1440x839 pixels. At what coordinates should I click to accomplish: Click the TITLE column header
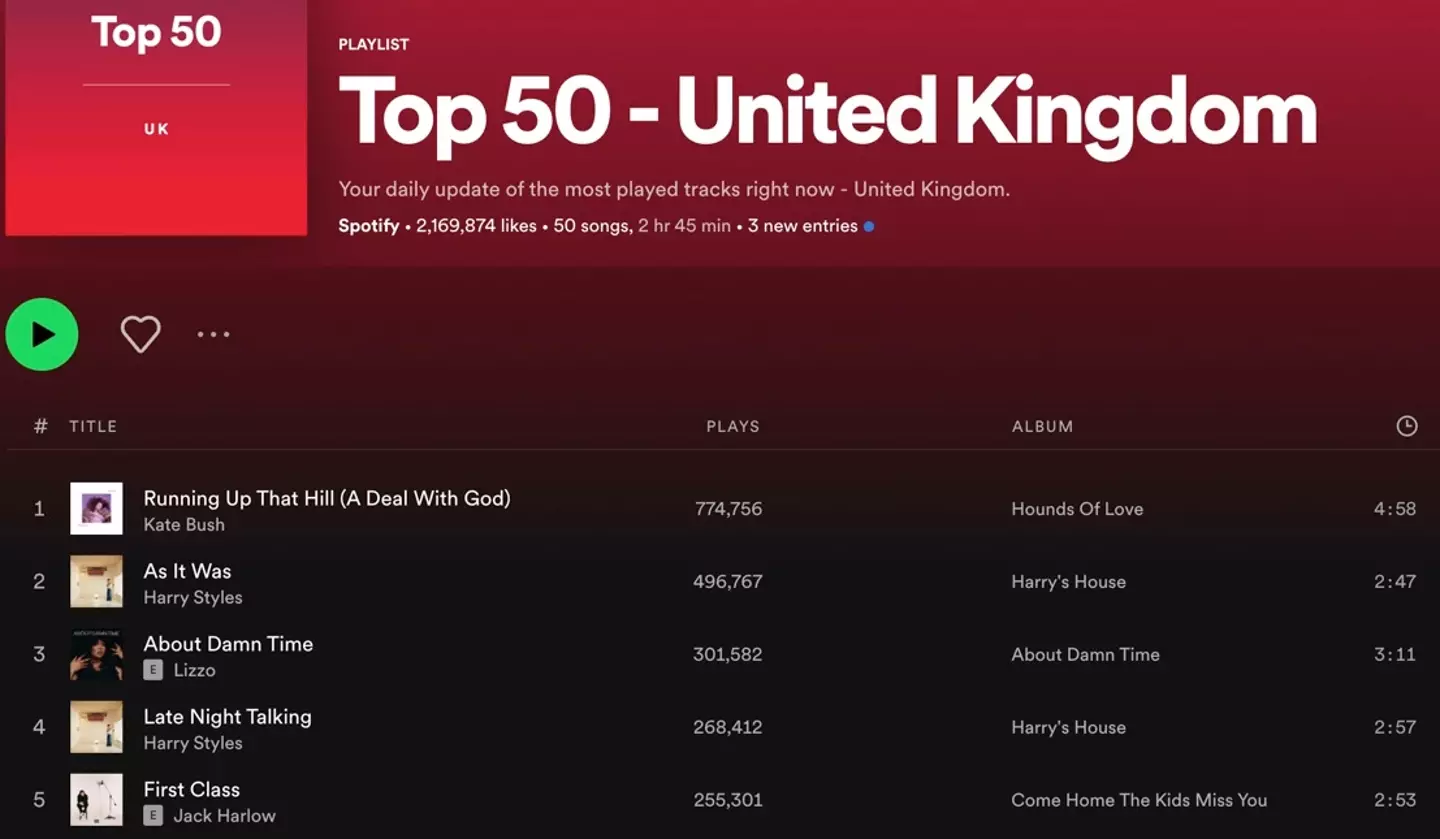pyautogui.click(x=93, y=426)
